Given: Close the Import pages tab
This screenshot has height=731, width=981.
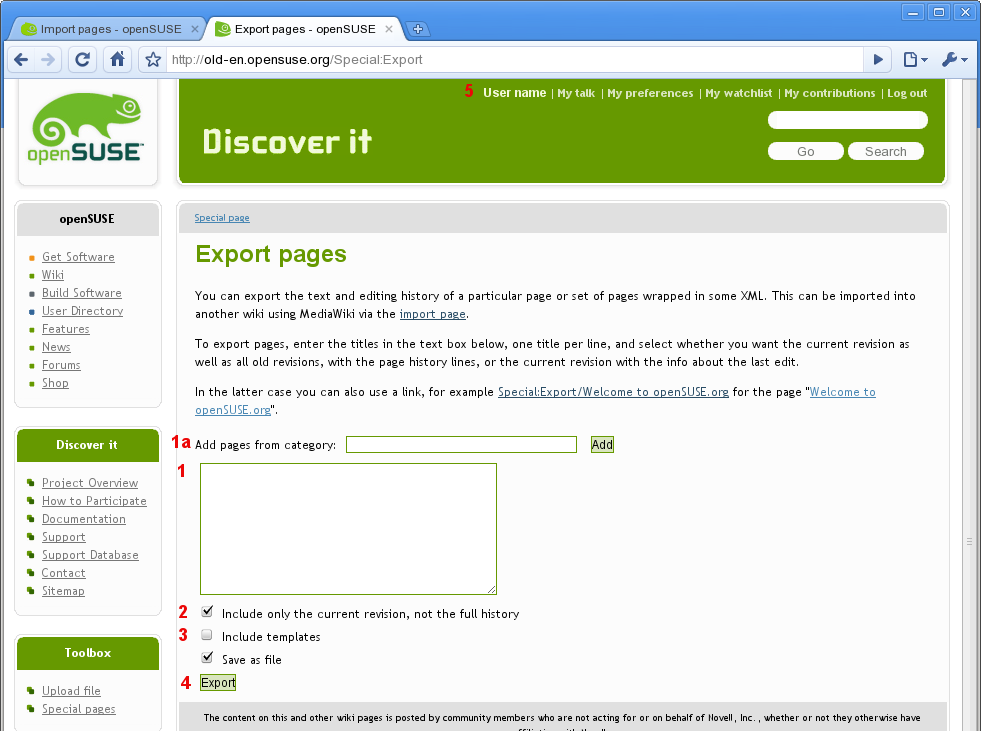Looking at the screenshot, I should click(195, 29).
